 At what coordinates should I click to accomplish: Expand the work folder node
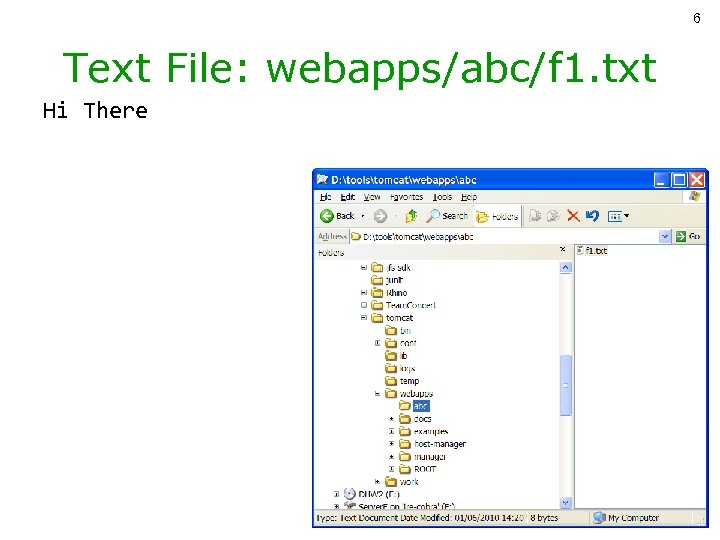tap(377, 482)
